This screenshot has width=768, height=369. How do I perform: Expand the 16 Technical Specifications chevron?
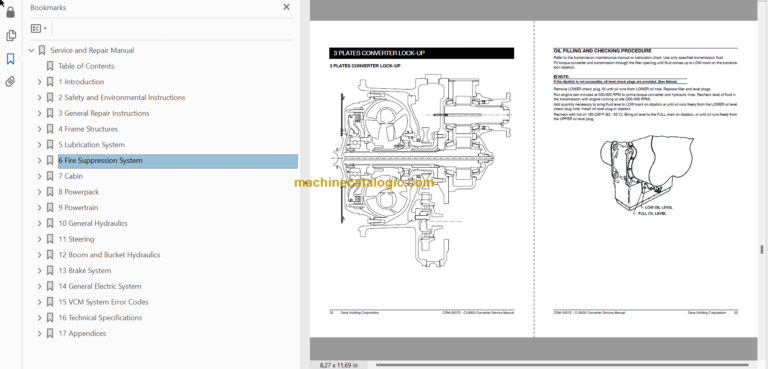40,318
